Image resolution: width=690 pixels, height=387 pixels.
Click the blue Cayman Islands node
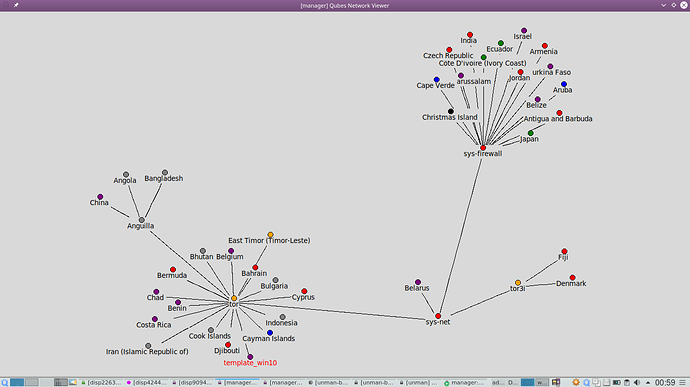click(270, 333)
